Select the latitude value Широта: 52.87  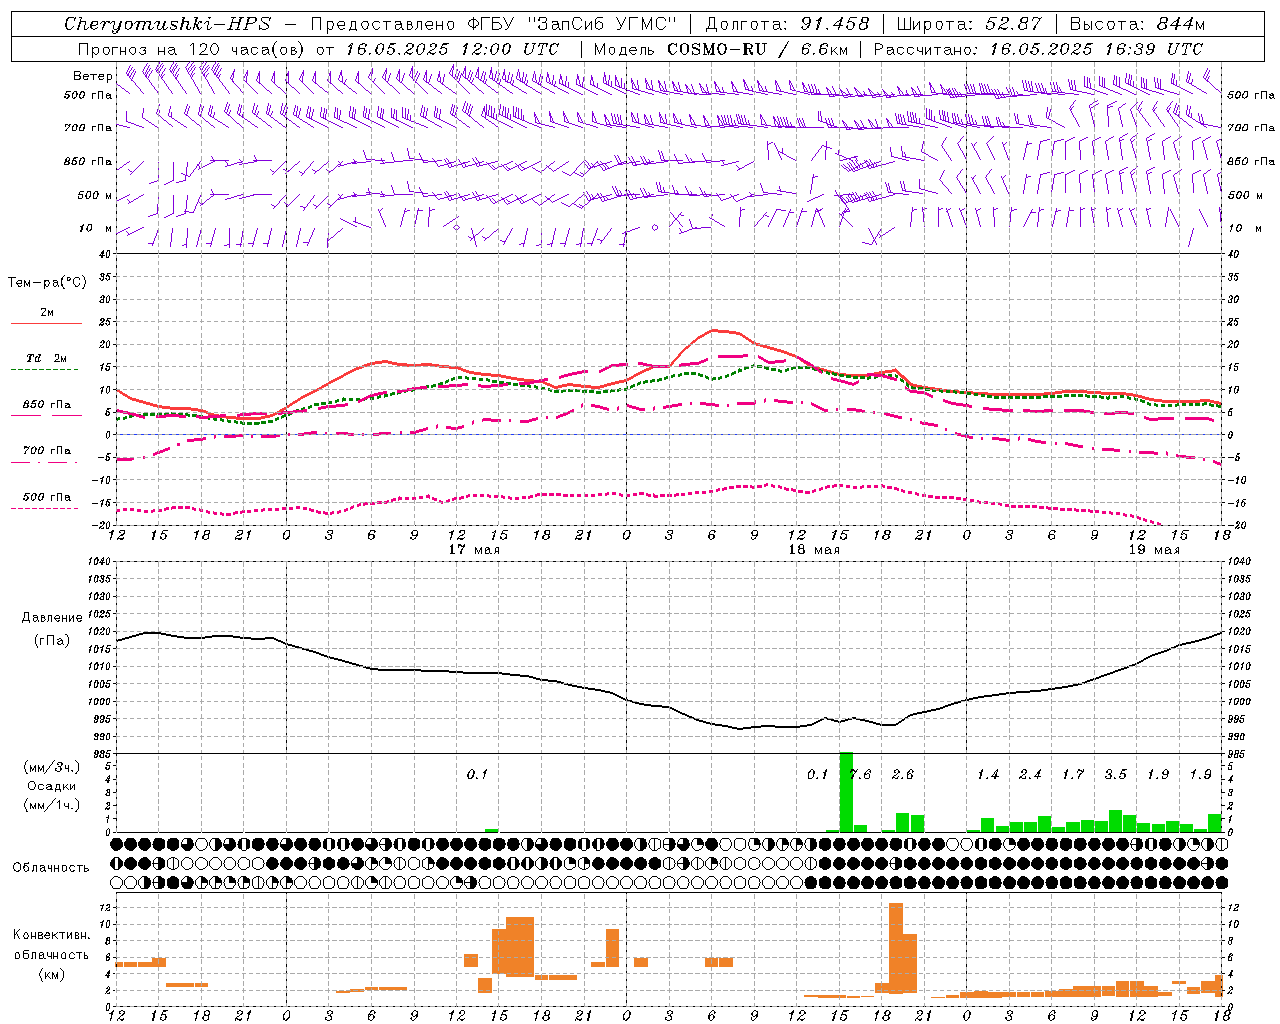pyautogui.click(x=969, y=24)
